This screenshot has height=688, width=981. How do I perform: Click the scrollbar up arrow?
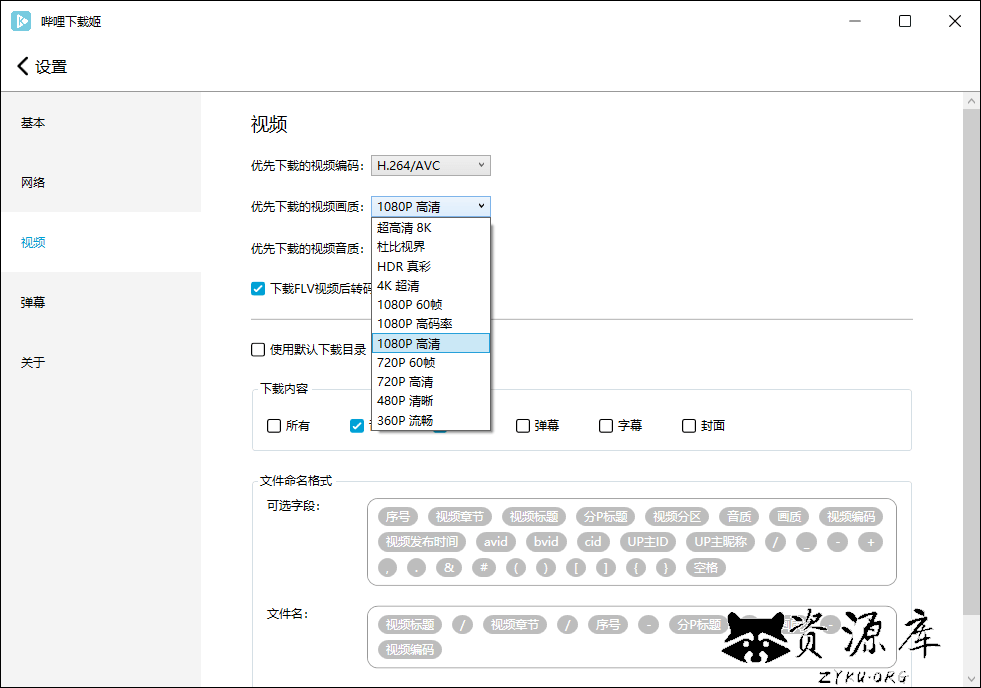(971, 101)
